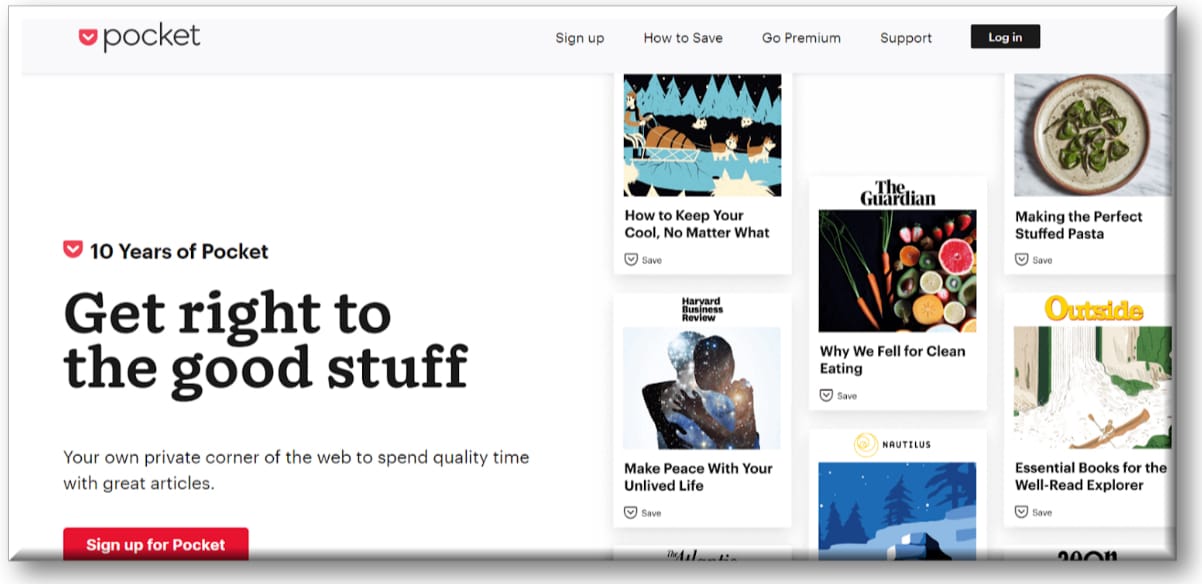The width and height of the screenshot is (1202, 584).
Task: Click the Outside magazine logo
Action: pyautogui.click(x=1093, y=308)
